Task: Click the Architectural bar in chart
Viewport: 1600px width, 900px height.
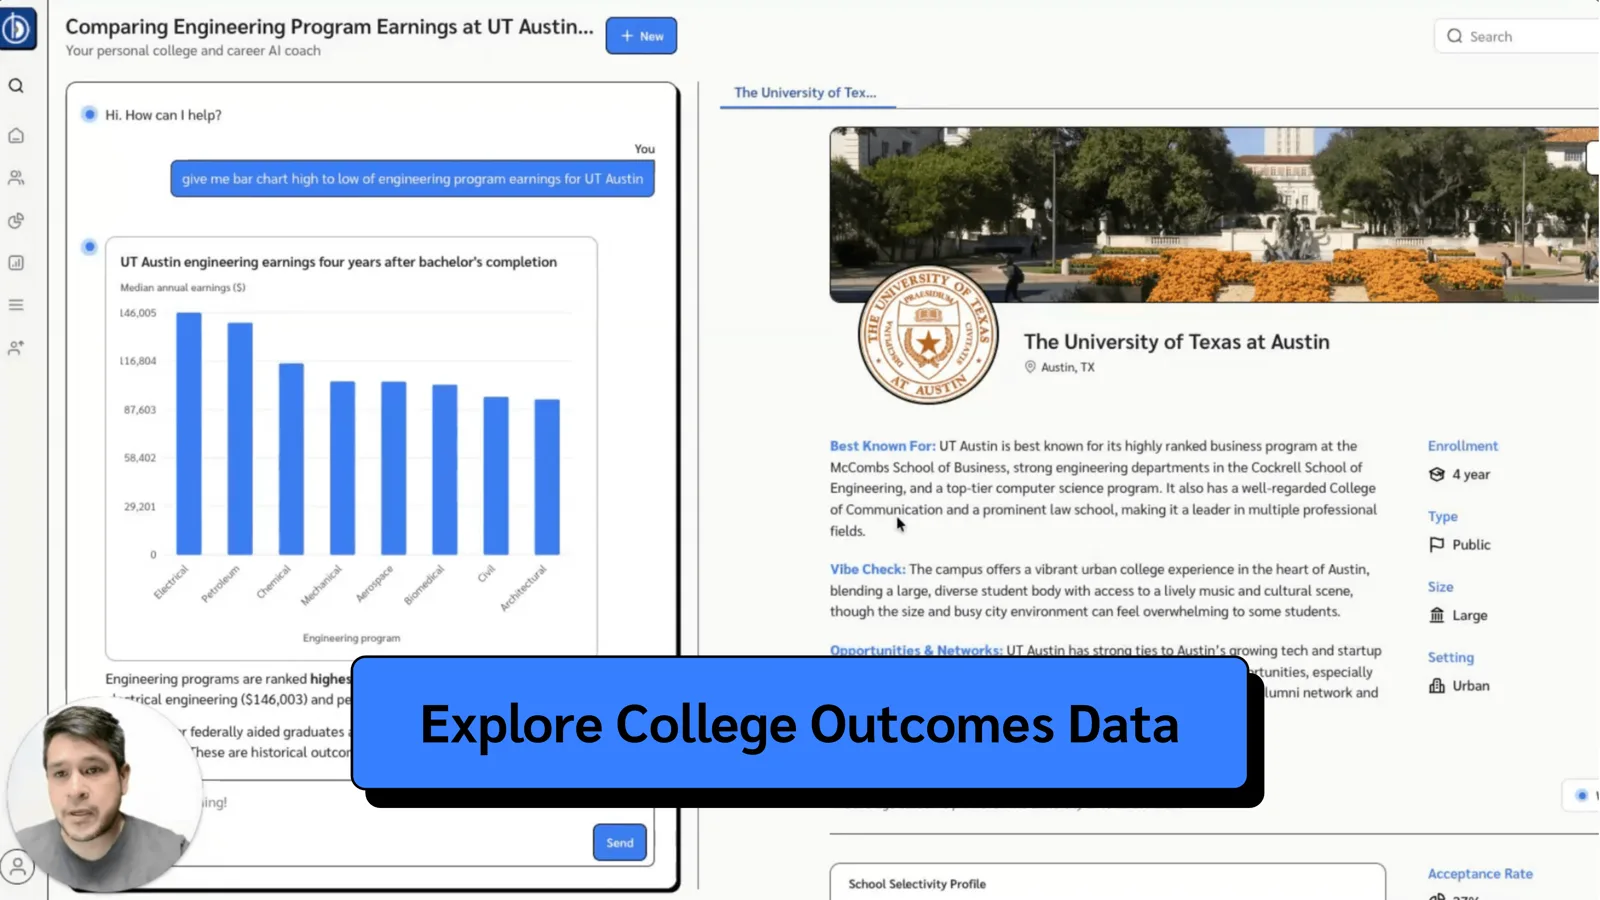Action: coord(547,477)
